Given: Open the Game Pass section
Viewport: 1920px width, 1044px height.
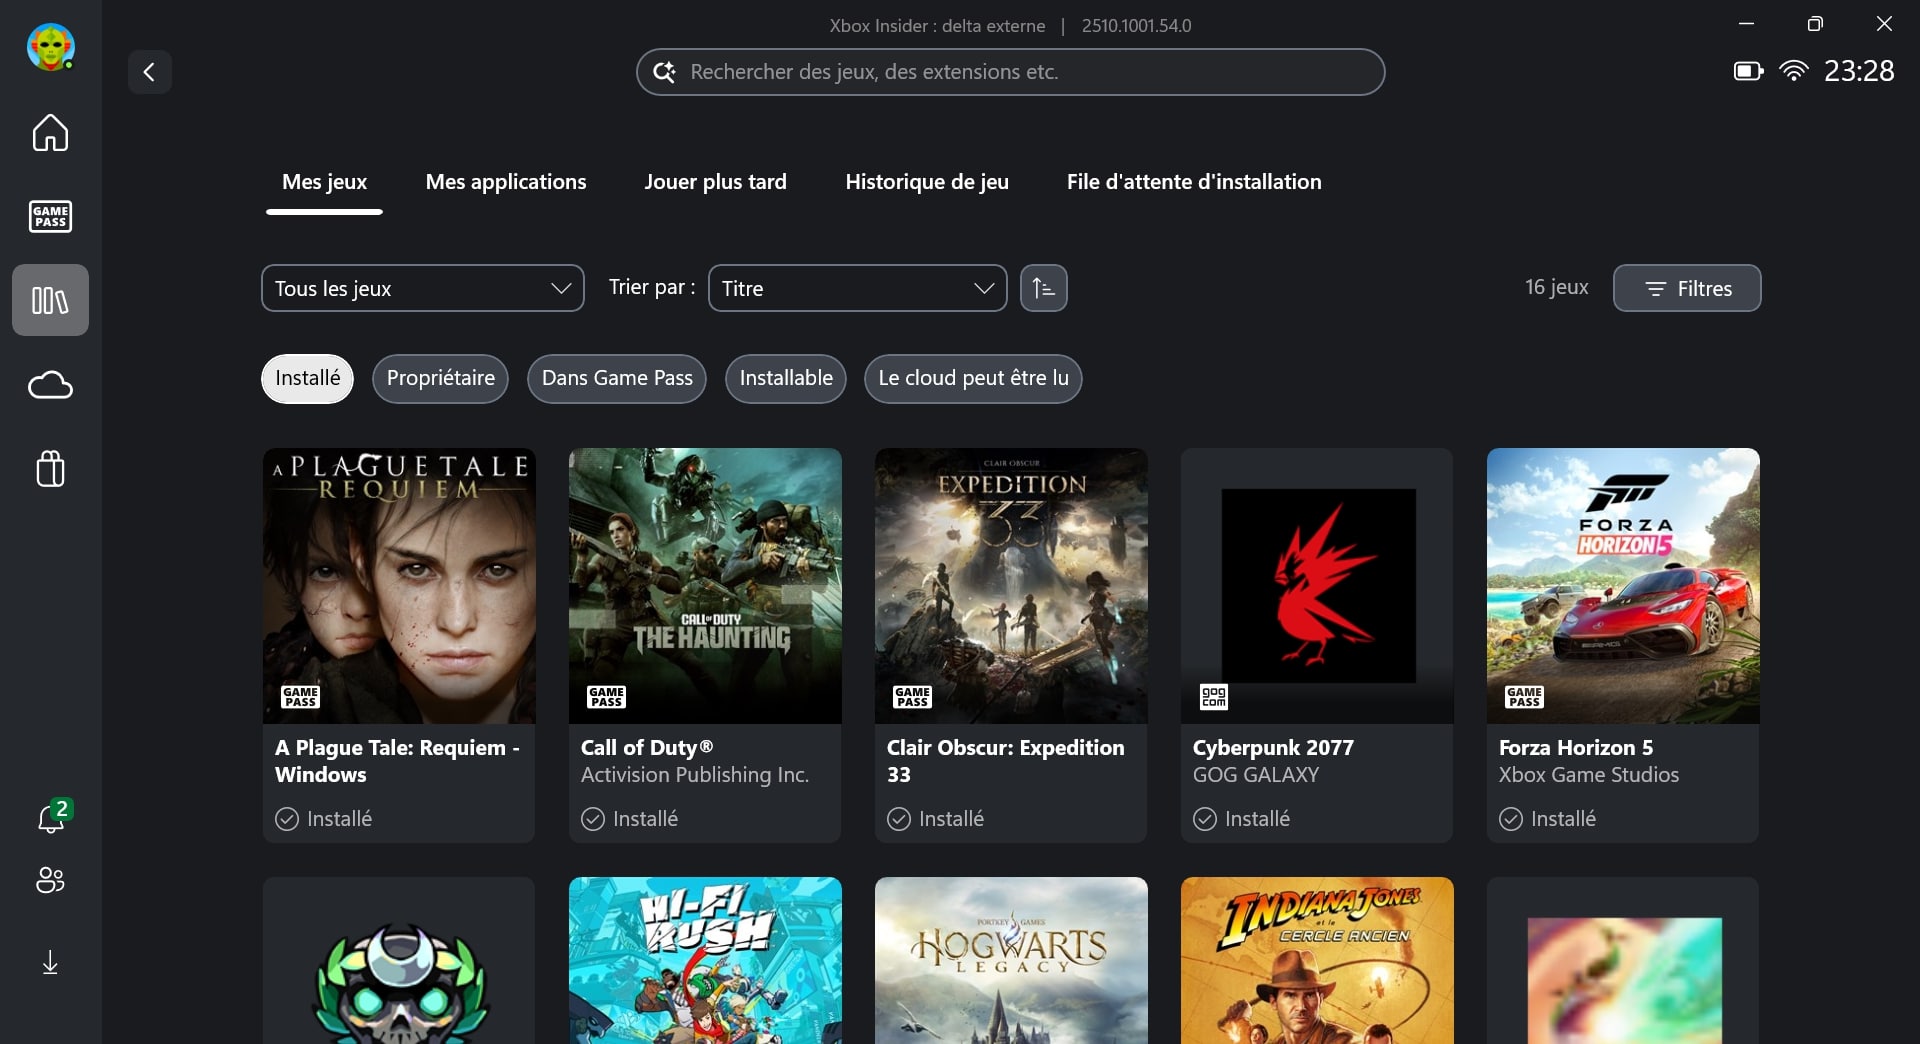Looking at the screenshot, I should coord(50,216).
